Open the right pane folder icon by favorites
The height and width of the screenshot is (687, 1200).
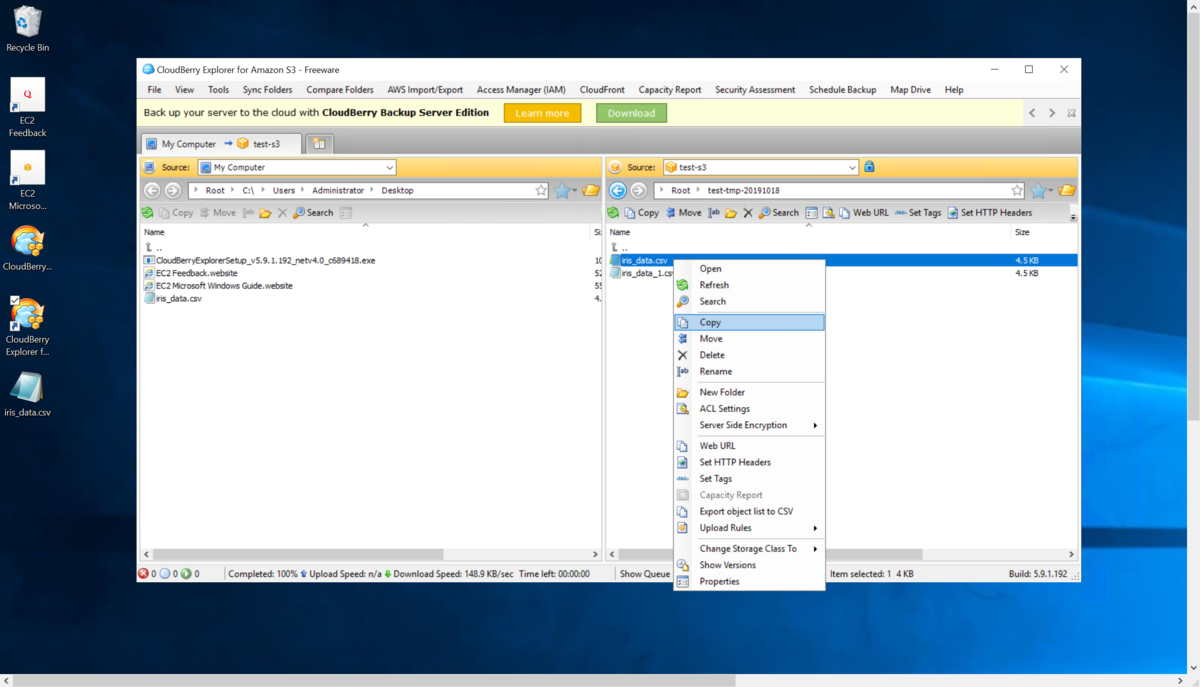[x=1067, y=190]
